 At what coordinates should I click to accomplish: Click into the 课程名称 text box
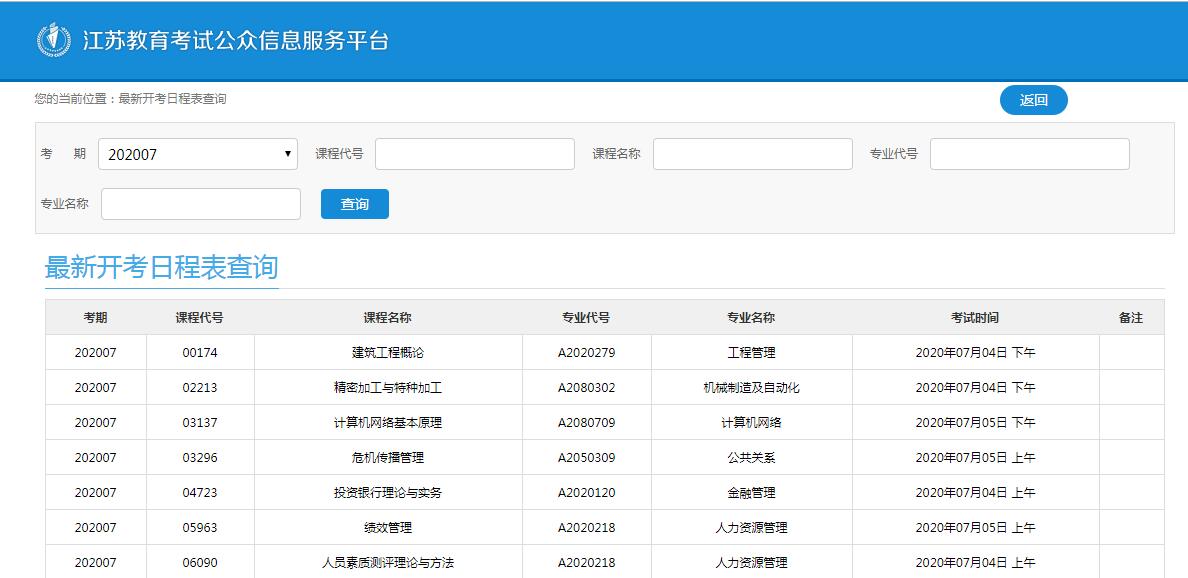pyautogui.click(x=752, y=154)
